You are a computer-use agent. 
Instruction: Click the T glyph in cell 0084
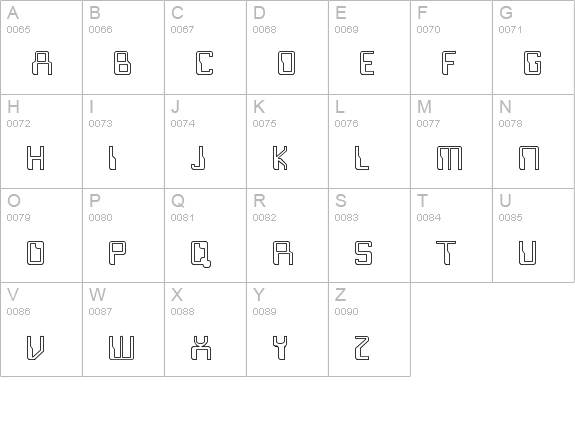point(446,253)
